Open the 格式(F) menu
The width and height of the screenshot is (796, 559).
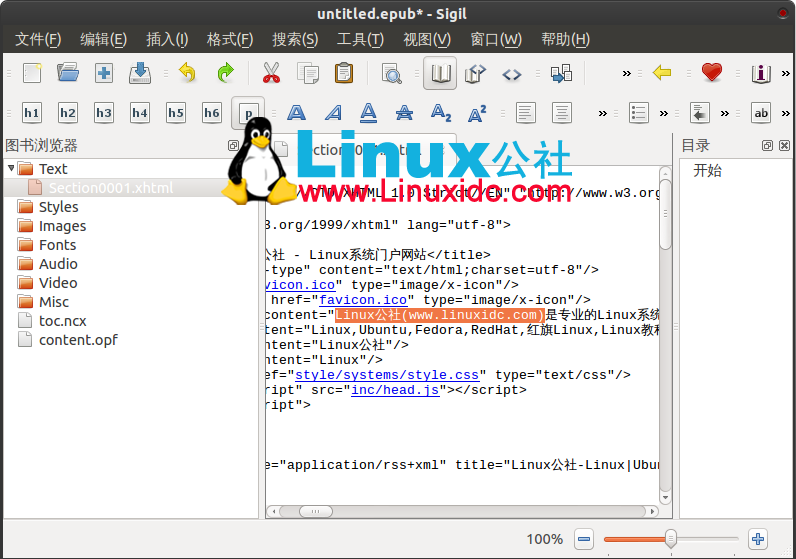point(229,39)
